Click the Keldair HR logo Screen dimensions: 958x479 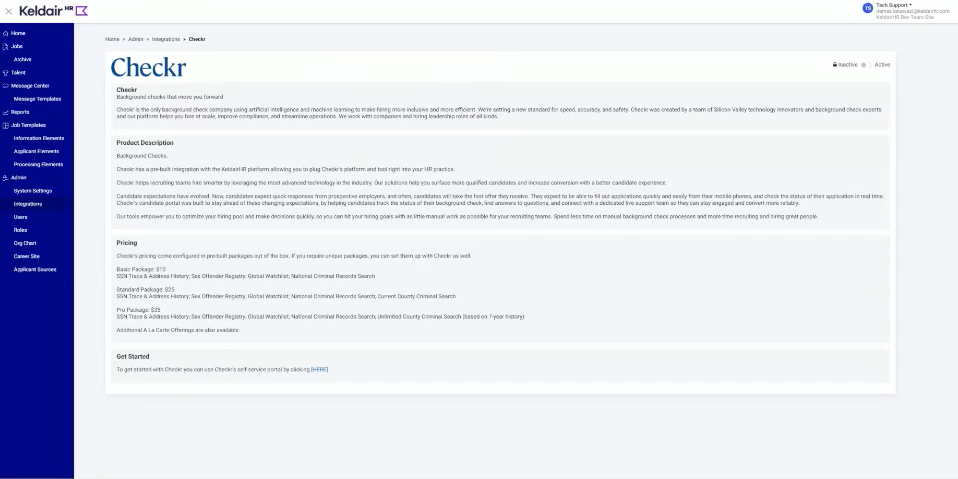54,10
